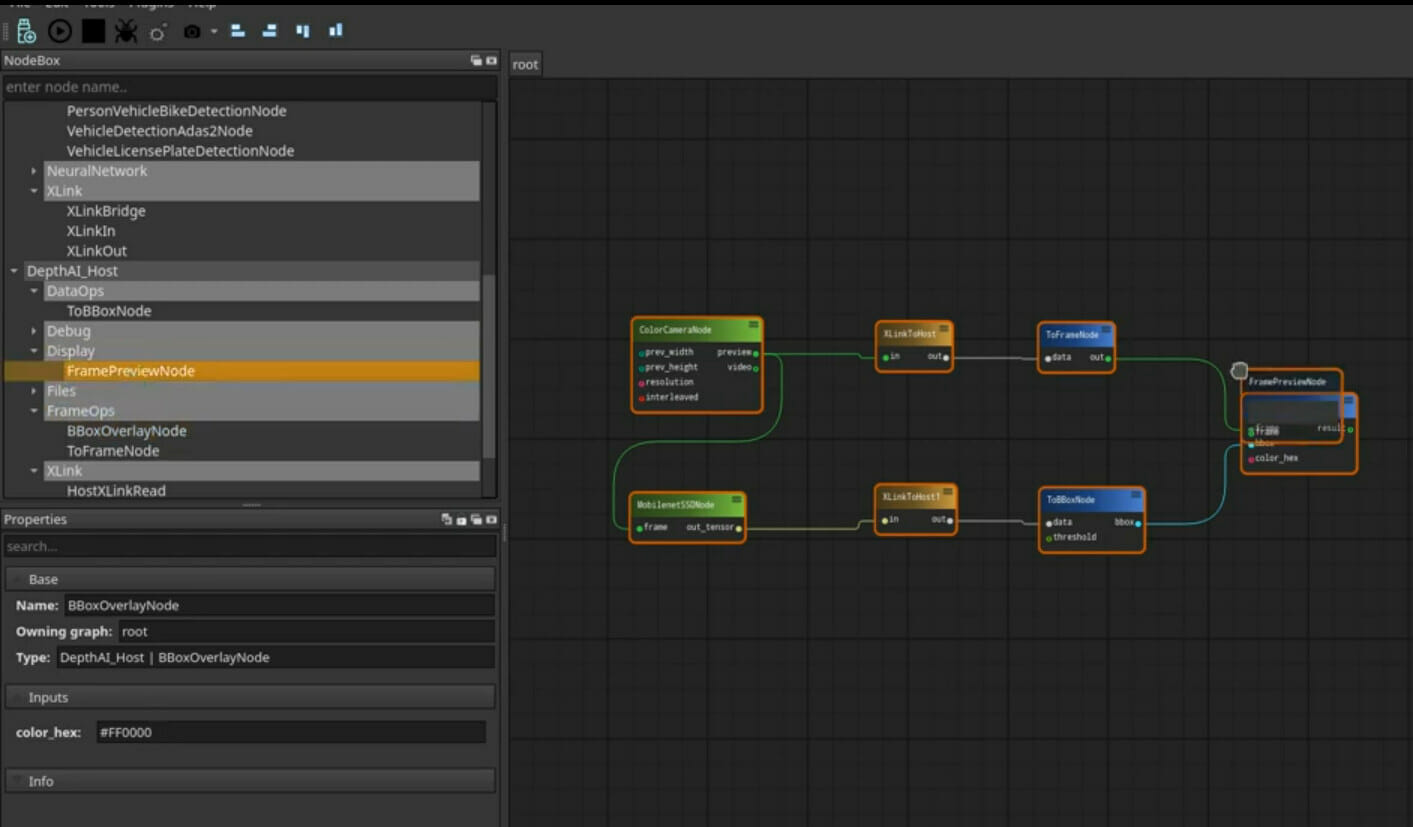Expand the Info section in Properties
Screen dimensions: 1413x827
click(250, 781)
